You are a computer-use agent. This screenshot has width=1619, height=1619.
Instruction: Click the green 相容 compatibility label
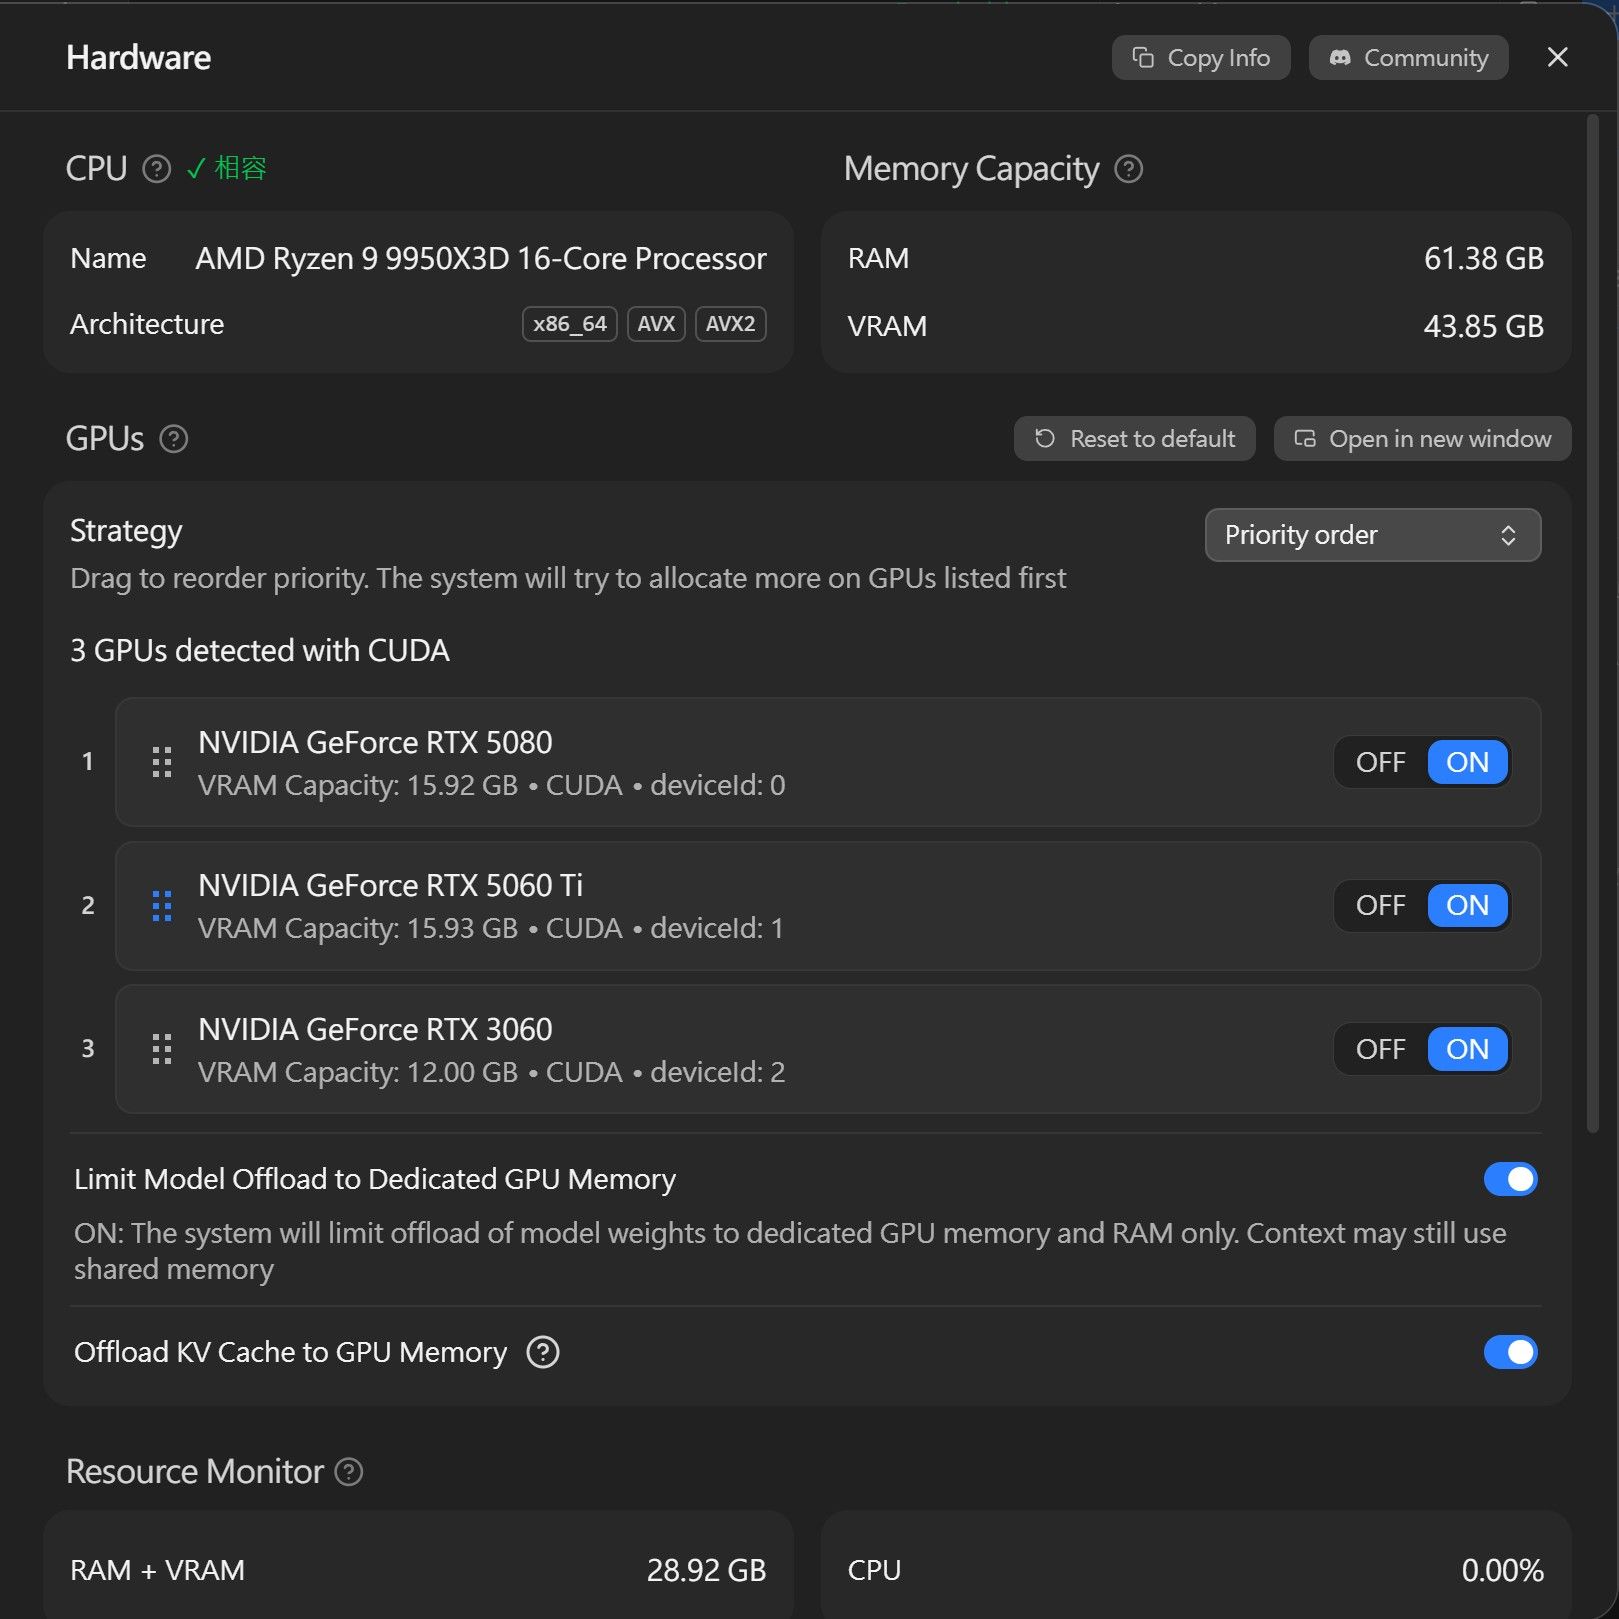tap(227, 168)
